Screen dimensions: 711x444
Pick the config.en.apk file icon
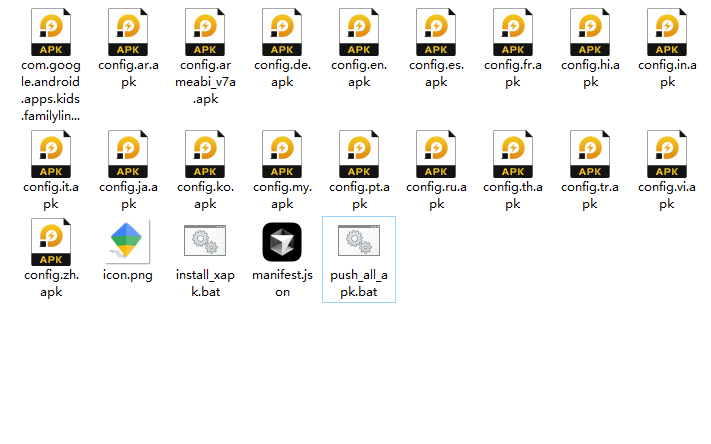click(x=359, y=32)
